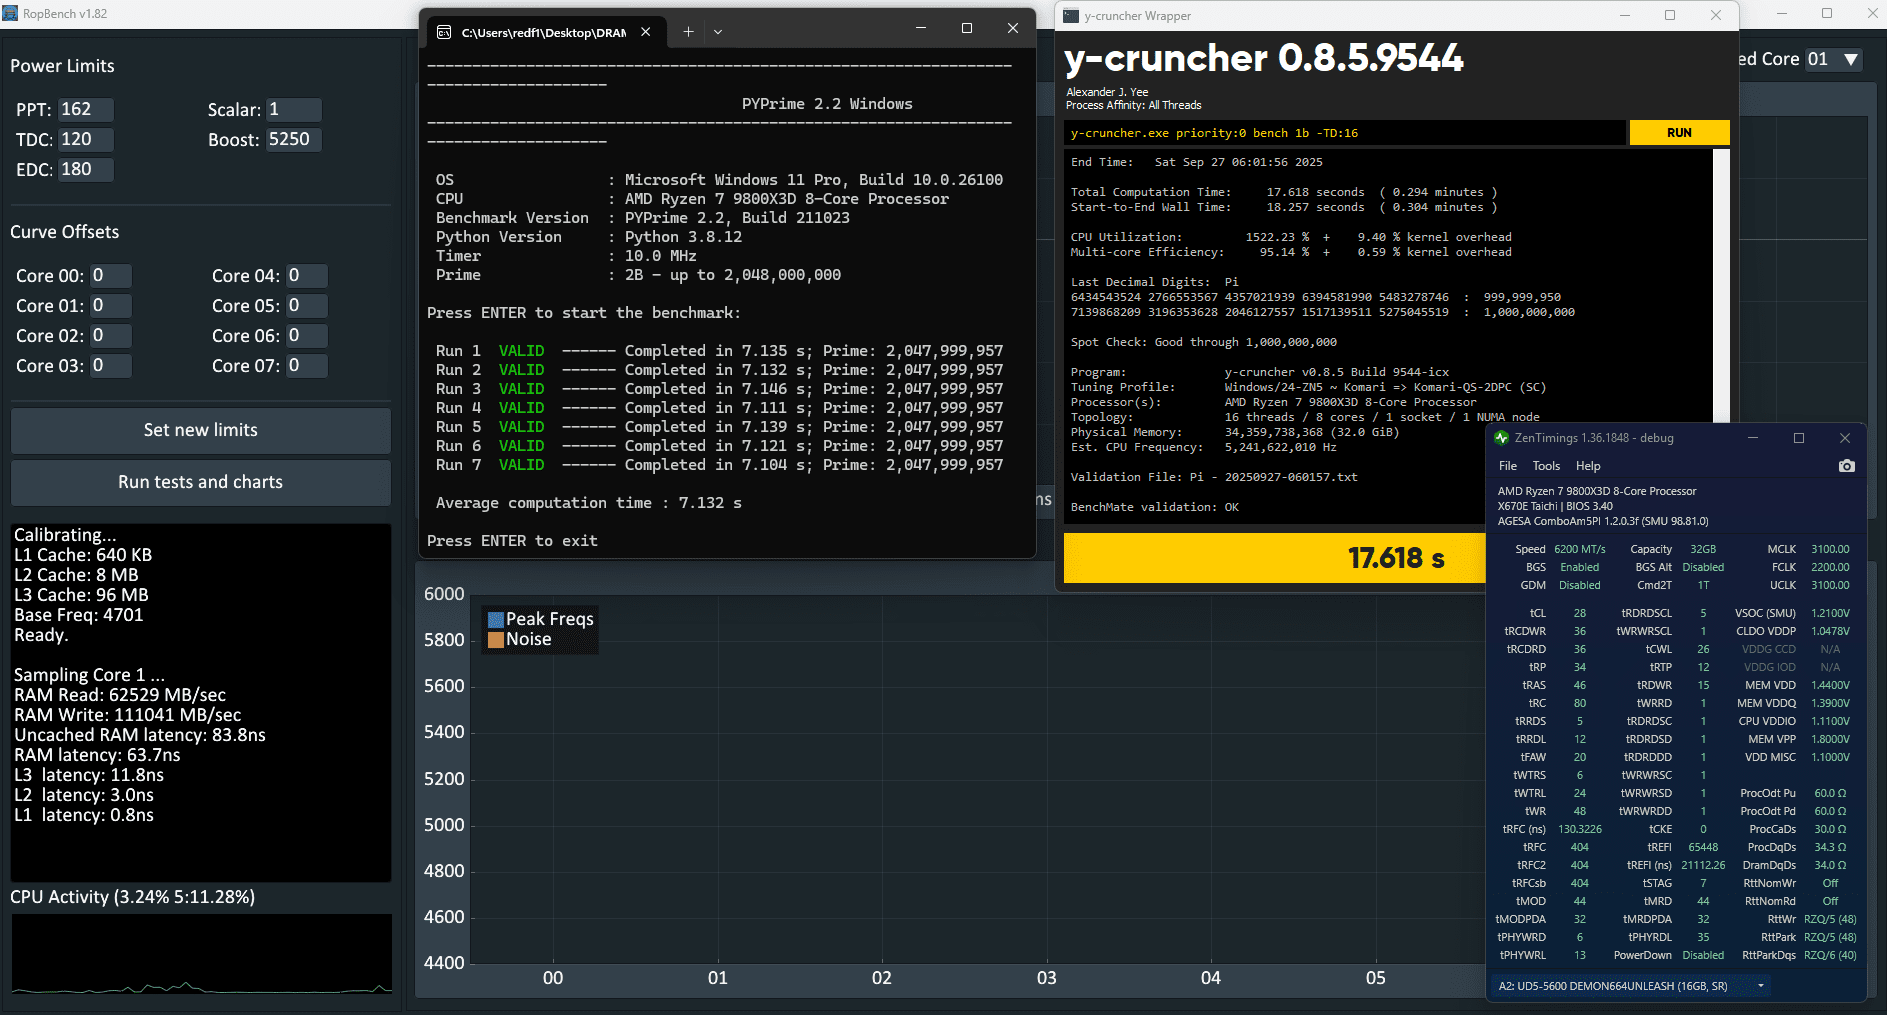Take a ZenTimings screenshot with camera icon

(x=1846, y=466)
